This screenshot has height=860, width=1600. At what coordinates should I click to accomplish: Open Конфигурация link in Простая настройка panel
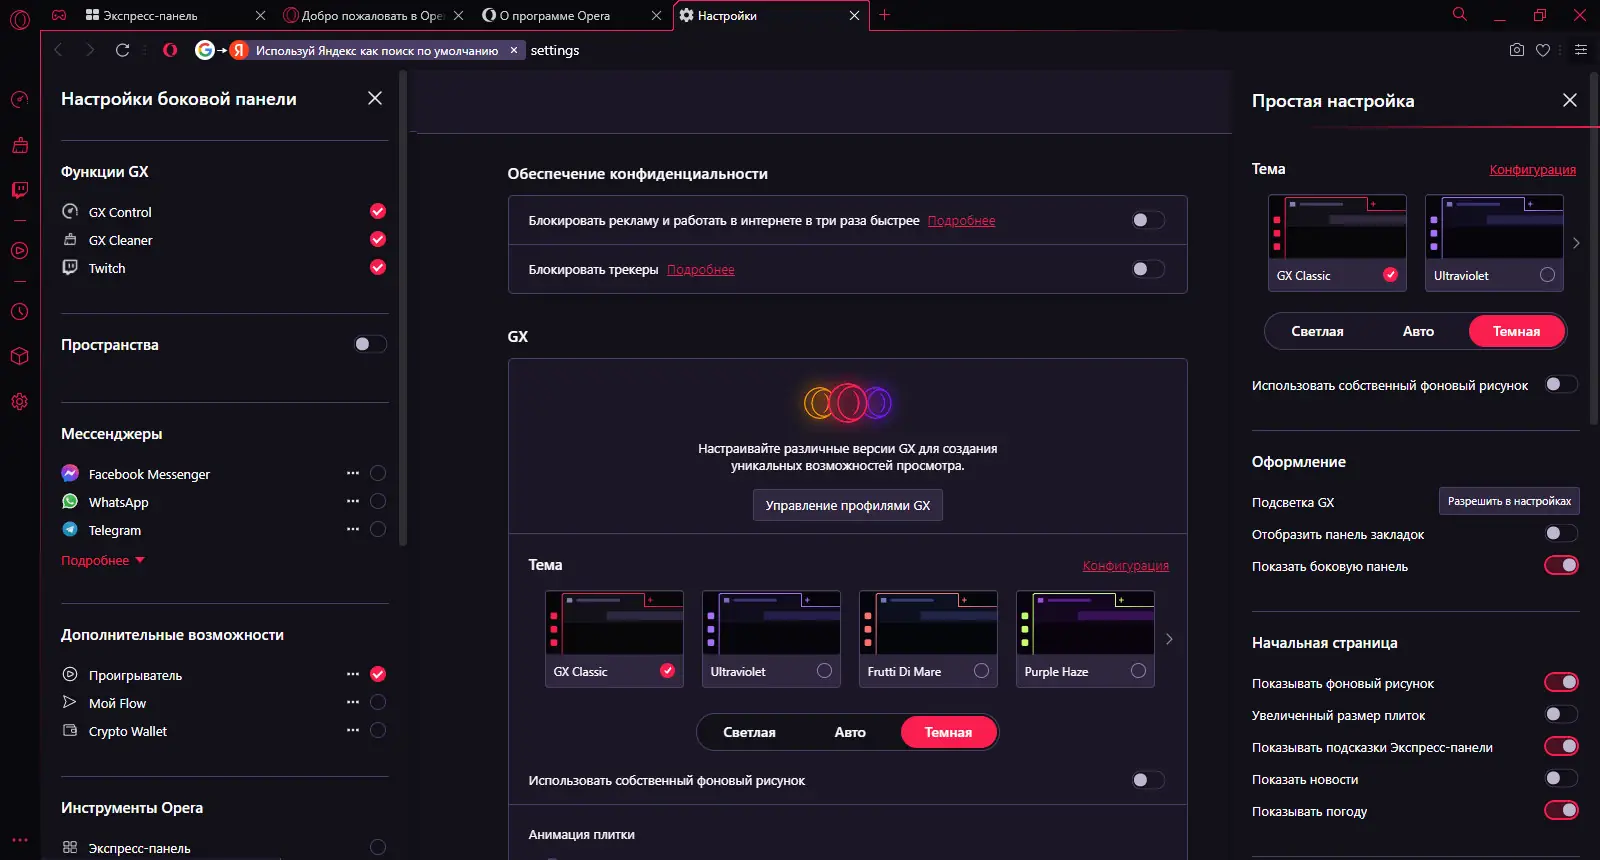1532,170
